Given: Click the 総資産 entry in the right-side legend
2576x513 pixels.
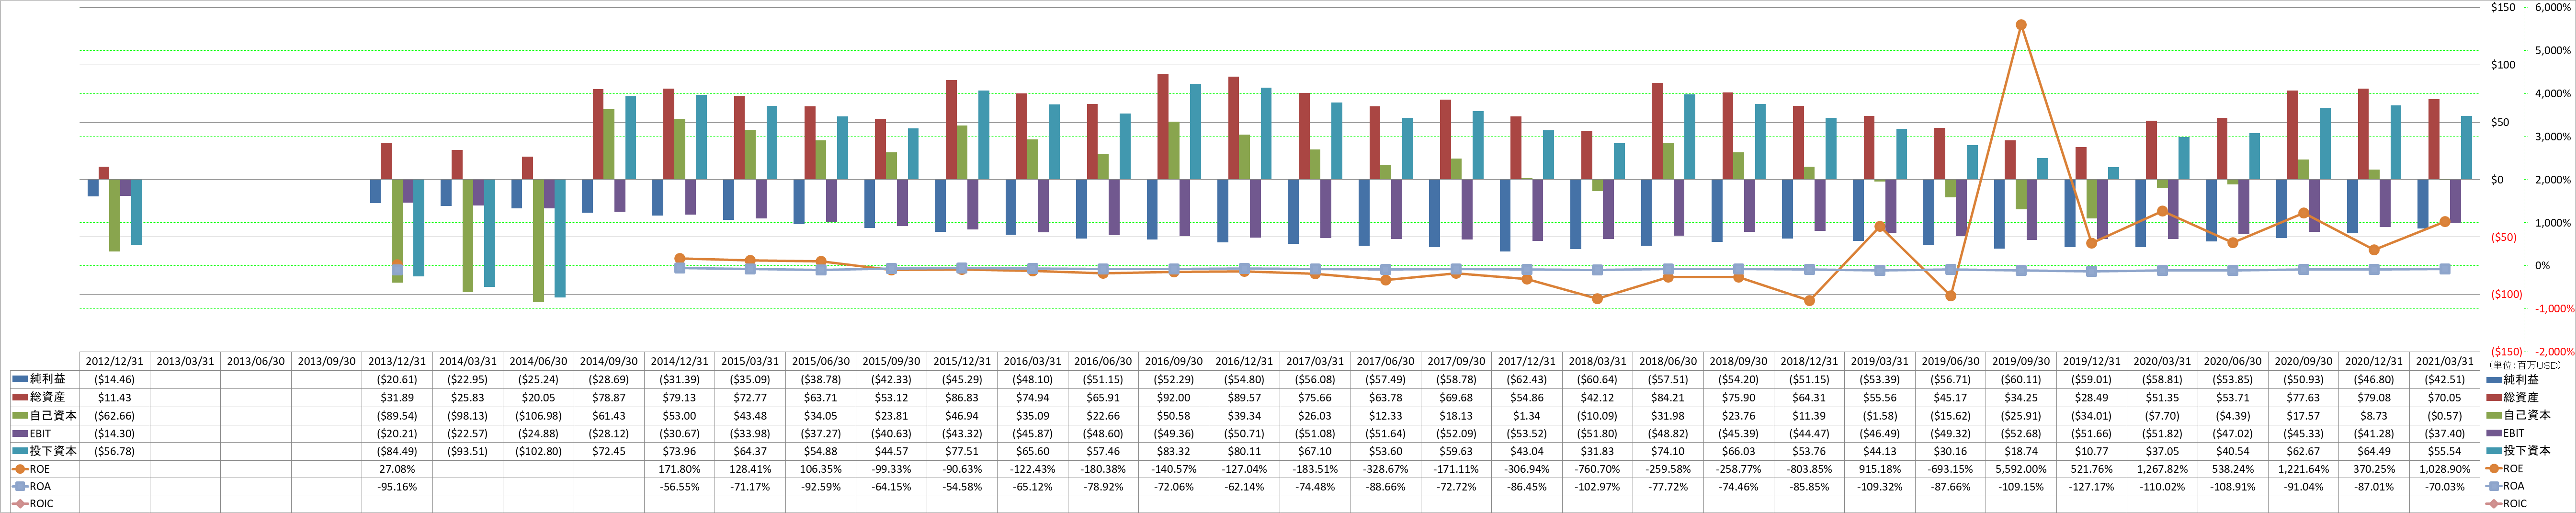Looking at the screenshot, I should point(2512,398).
